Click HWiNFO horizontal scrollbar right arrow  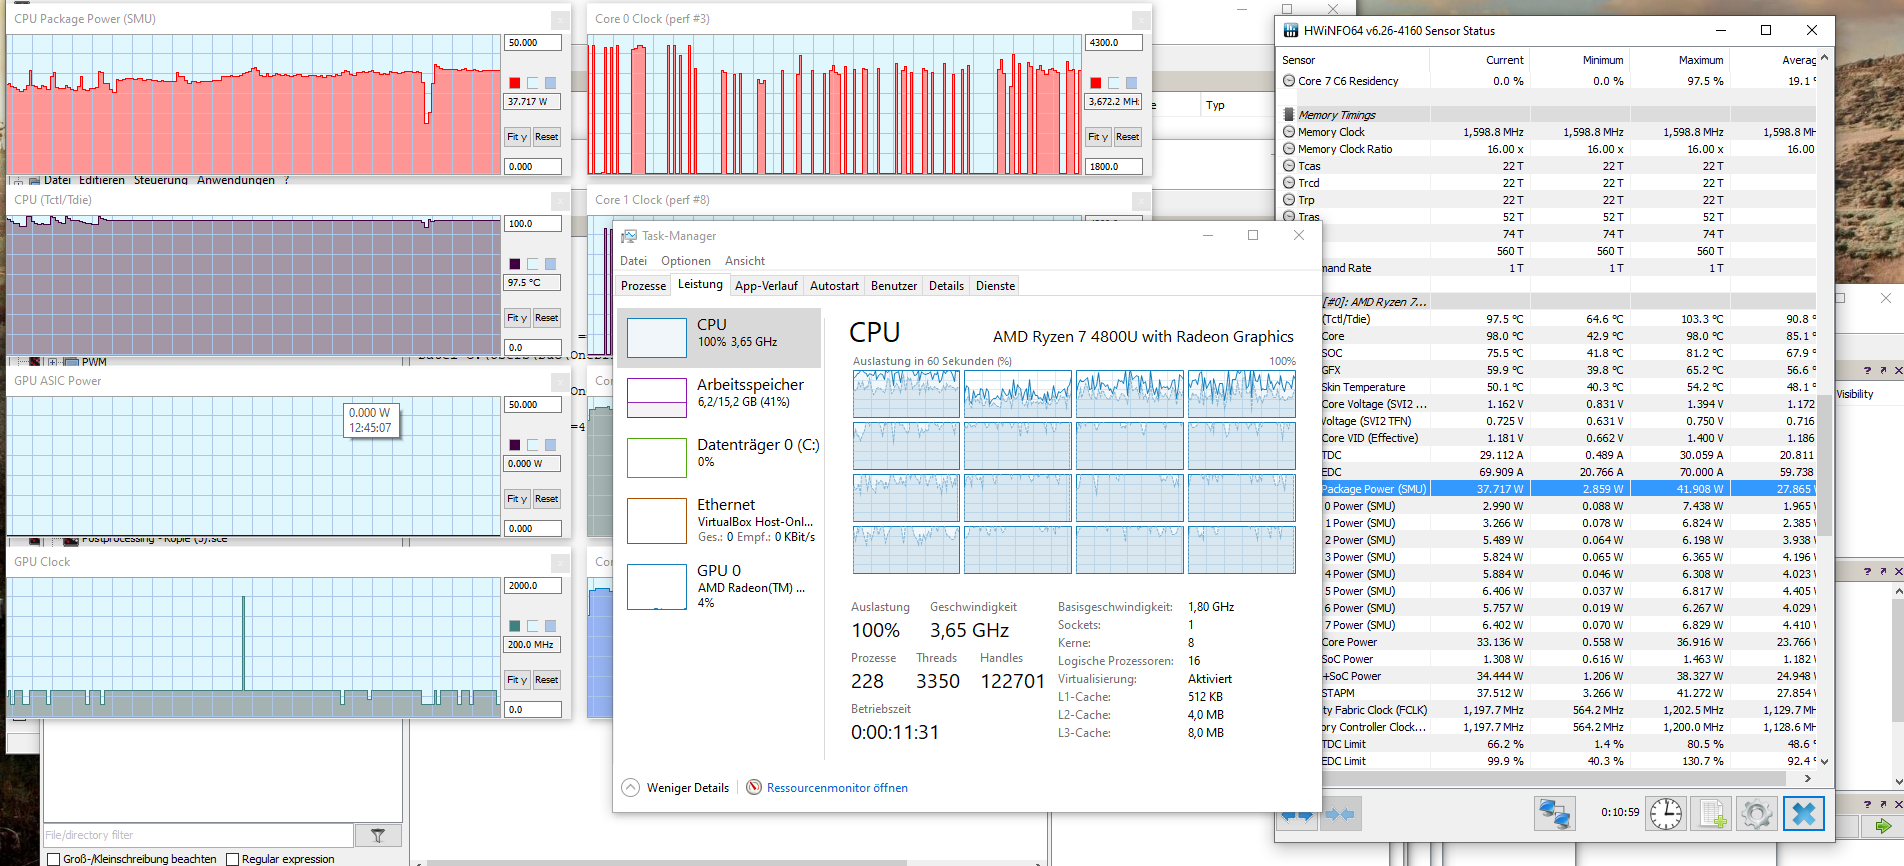pos(1807,778)
